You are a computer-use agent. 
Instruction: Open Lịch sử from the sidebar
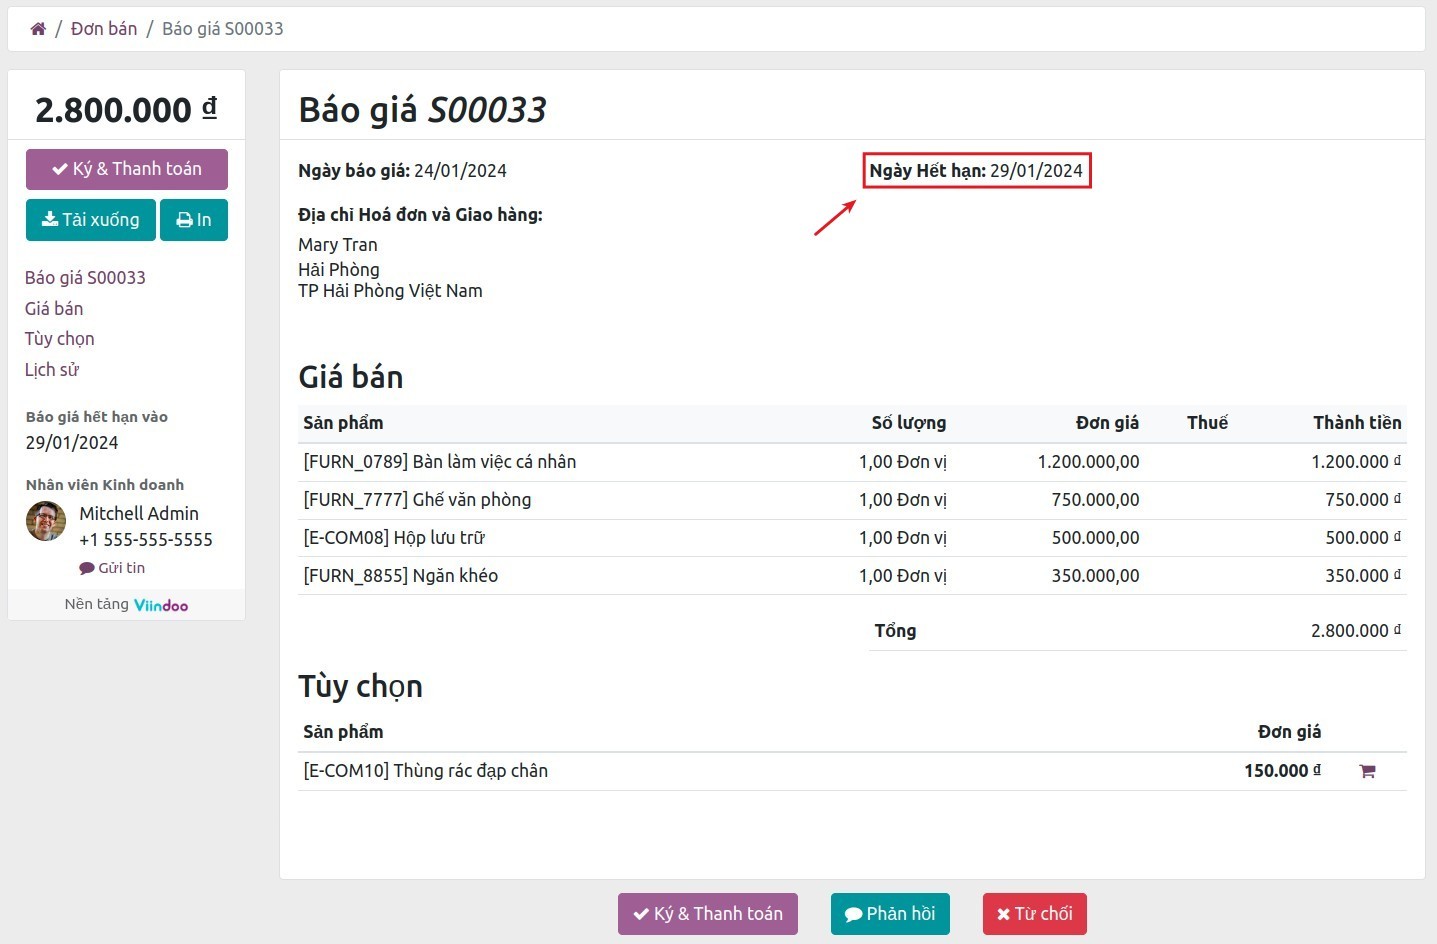52,369
